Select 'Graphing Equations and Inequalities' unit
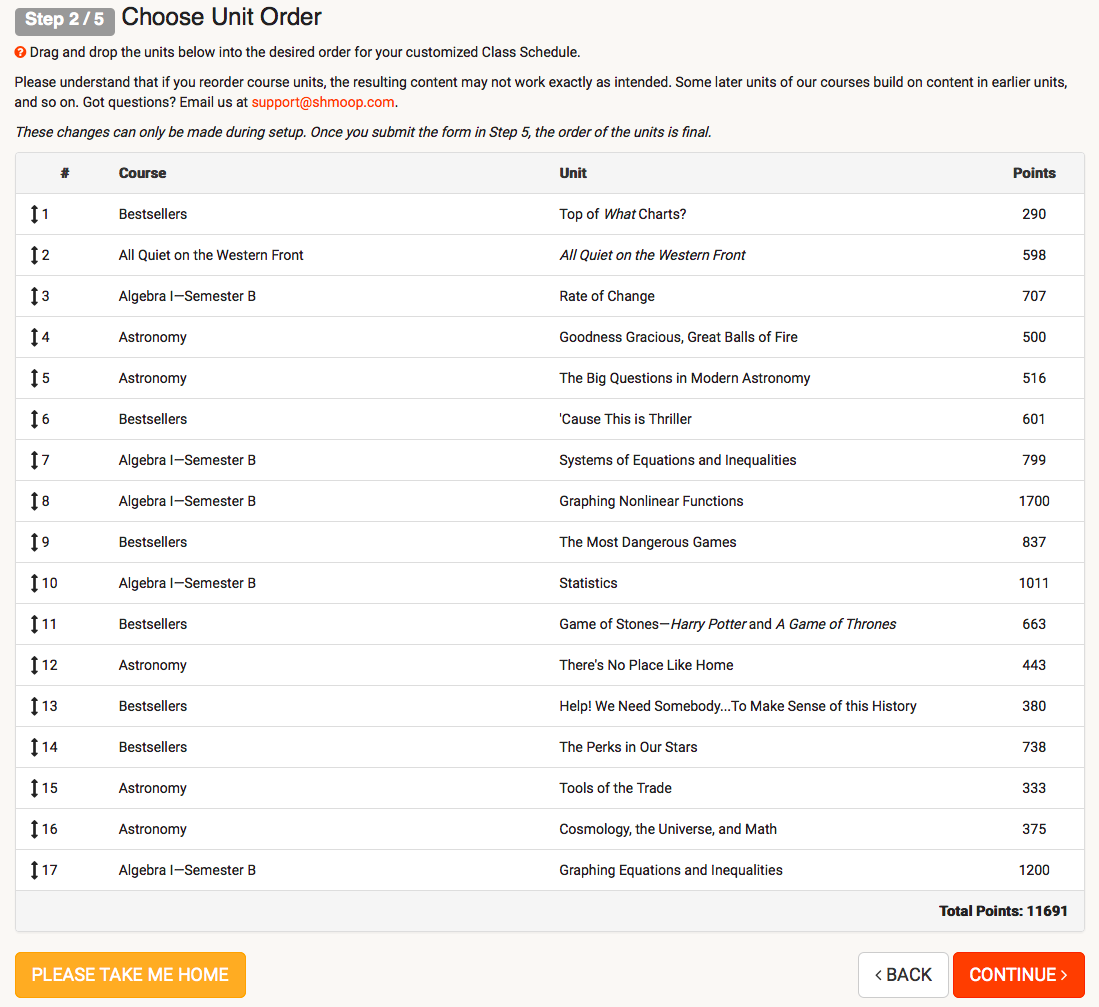The width and height of the screenshot is (1099, 1007). coord(671,870)
